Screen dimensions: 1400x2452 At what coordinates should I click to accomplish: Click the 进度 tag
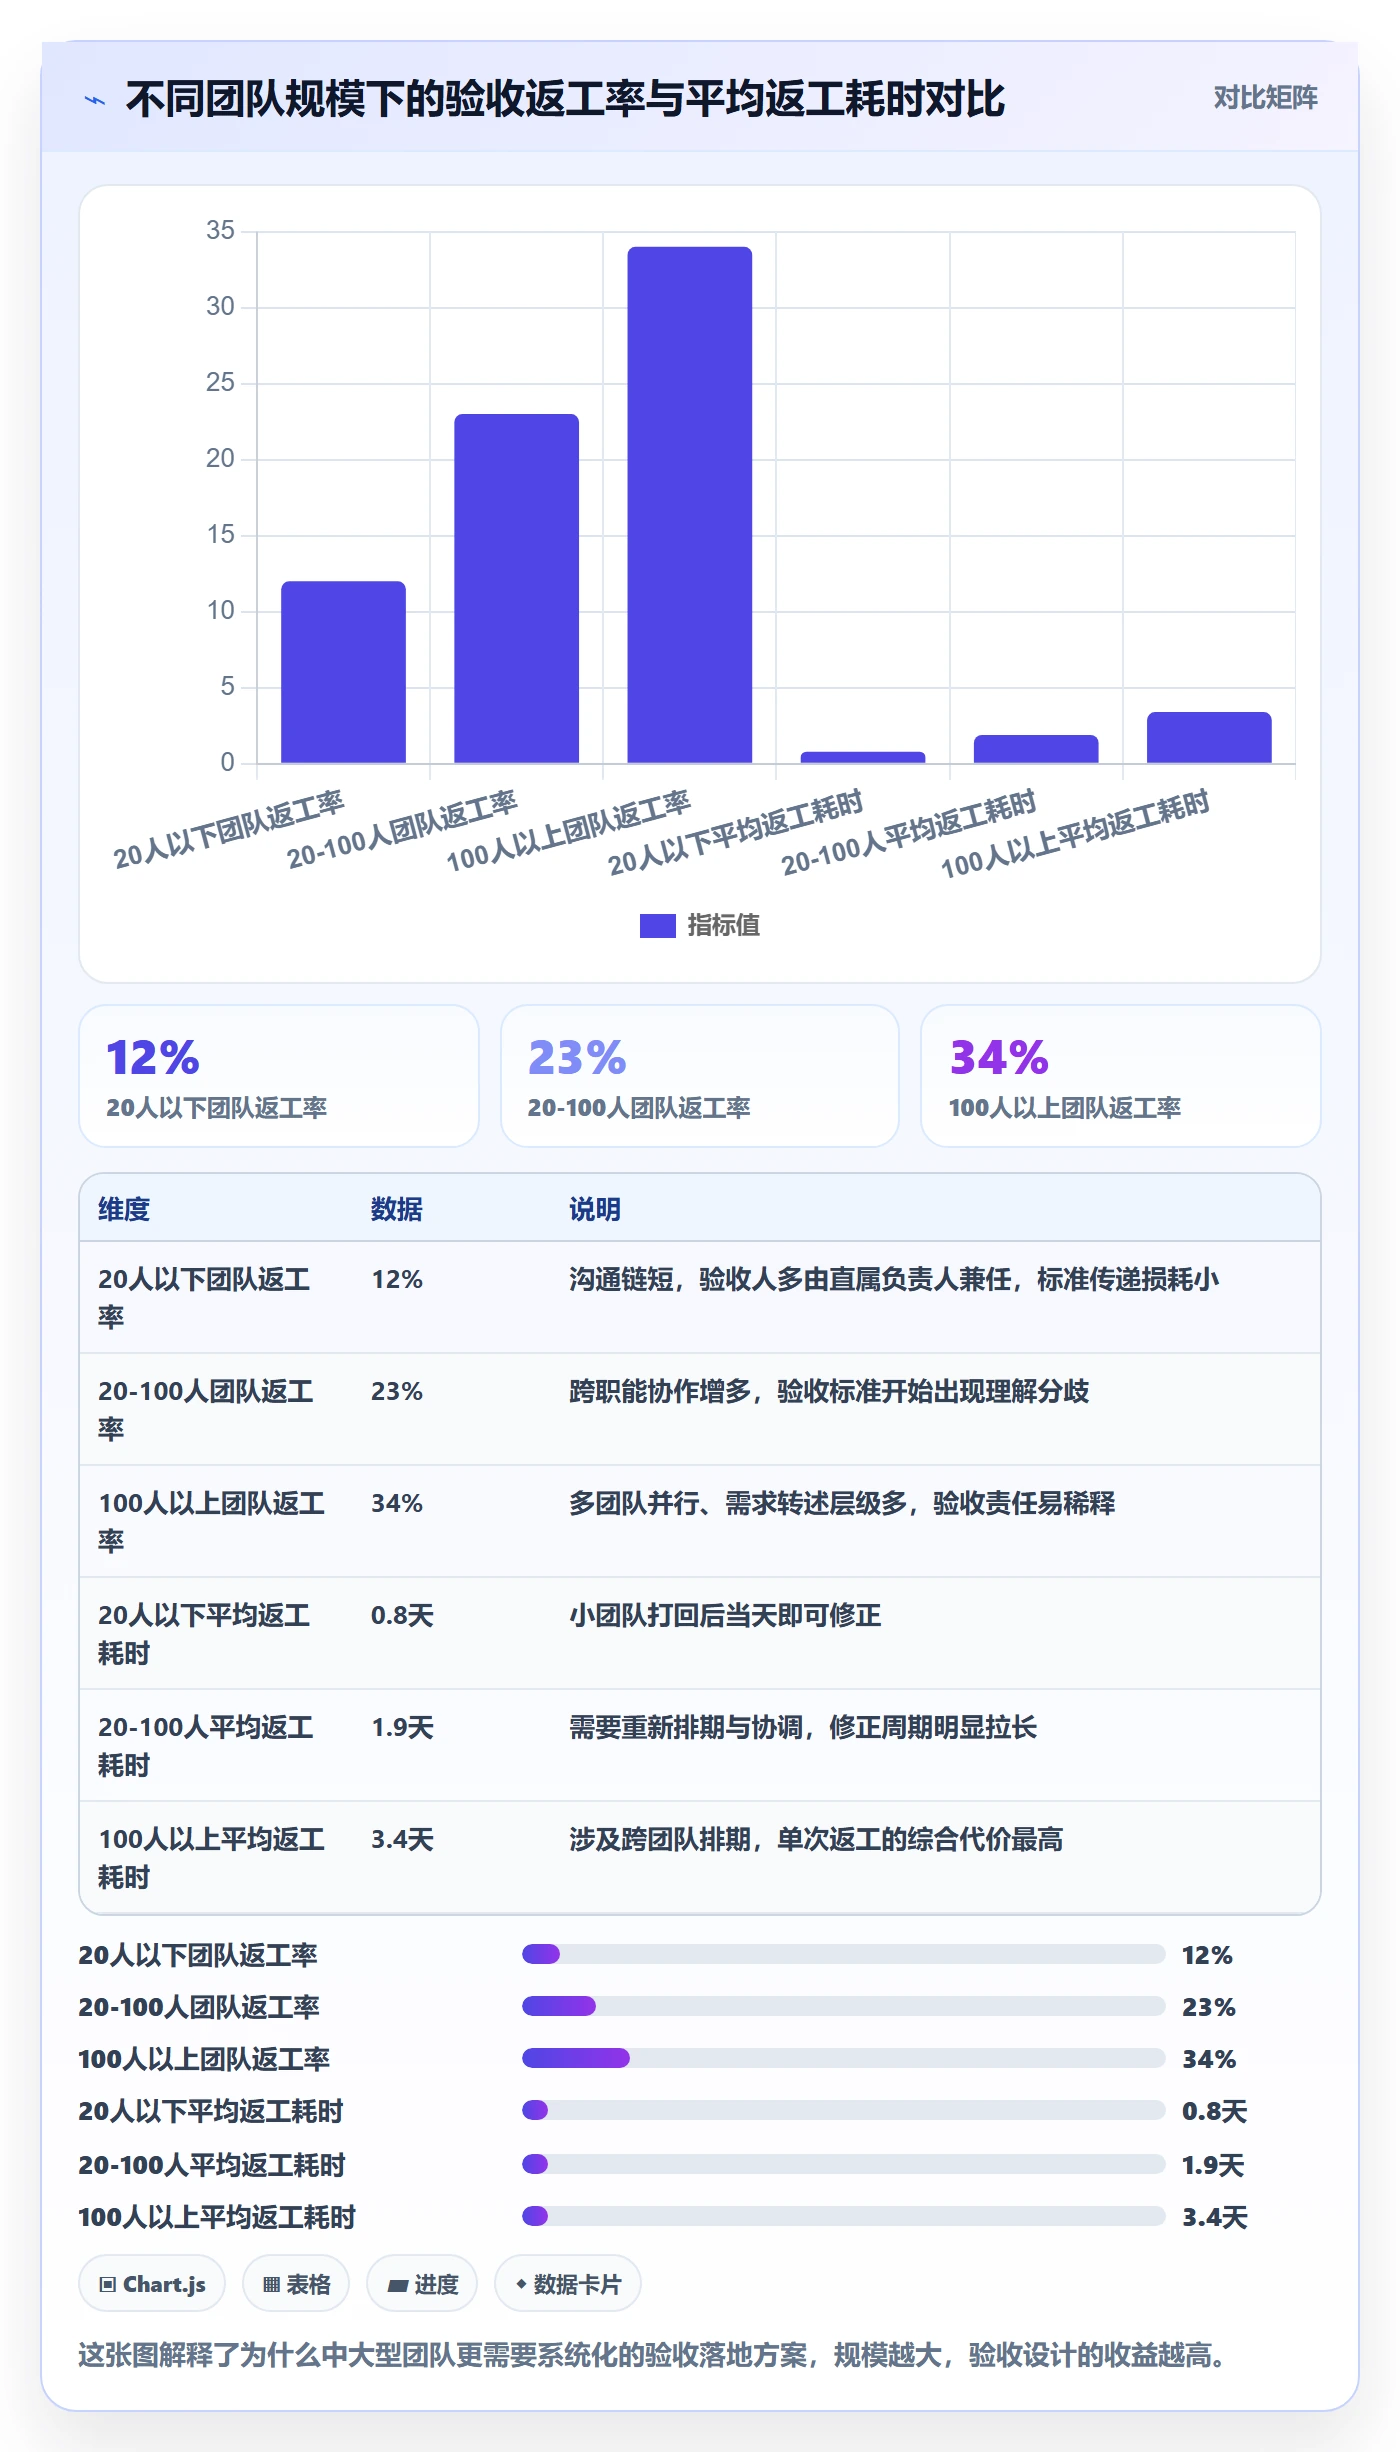tap(422, 2284)
